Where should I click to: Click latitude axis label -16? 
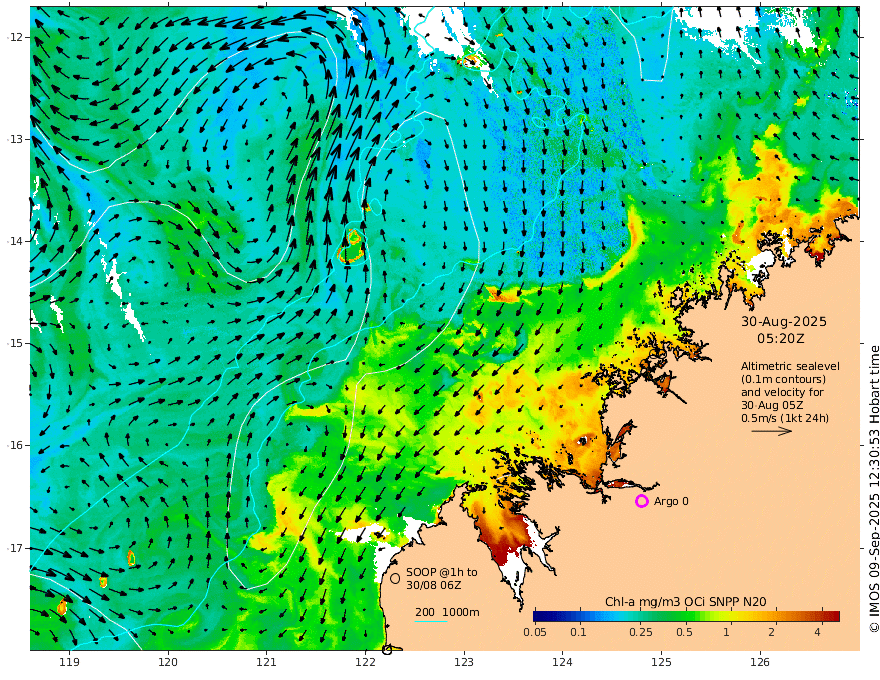tap(15, 445)
